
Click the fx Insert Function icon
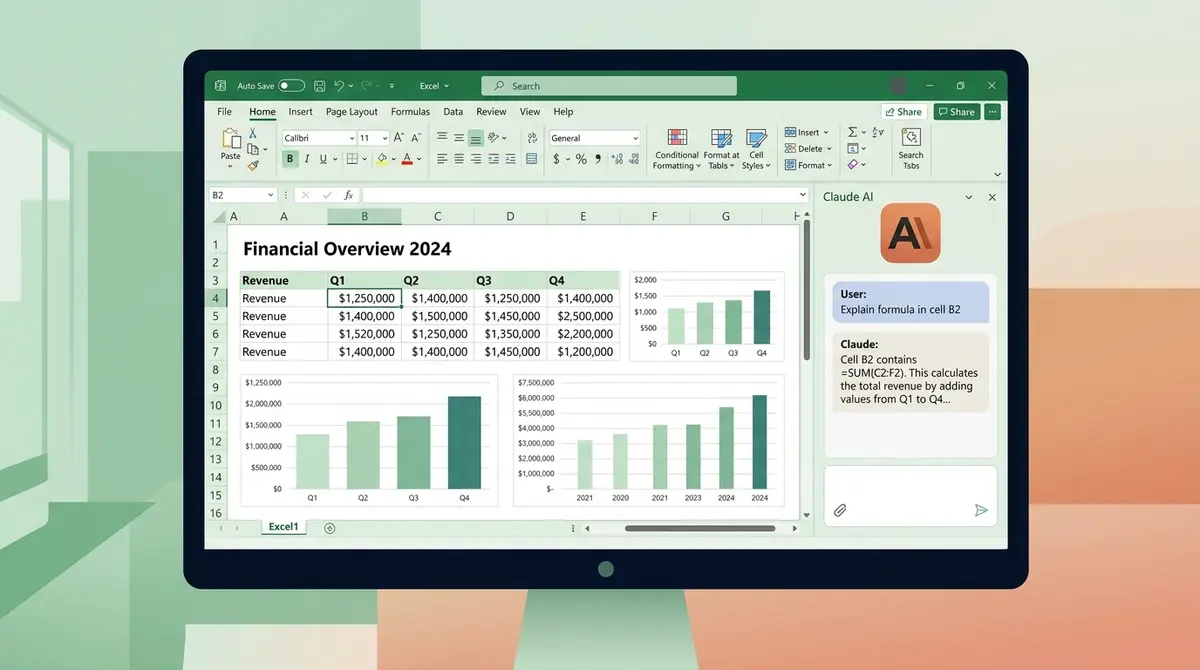point(348,195)
